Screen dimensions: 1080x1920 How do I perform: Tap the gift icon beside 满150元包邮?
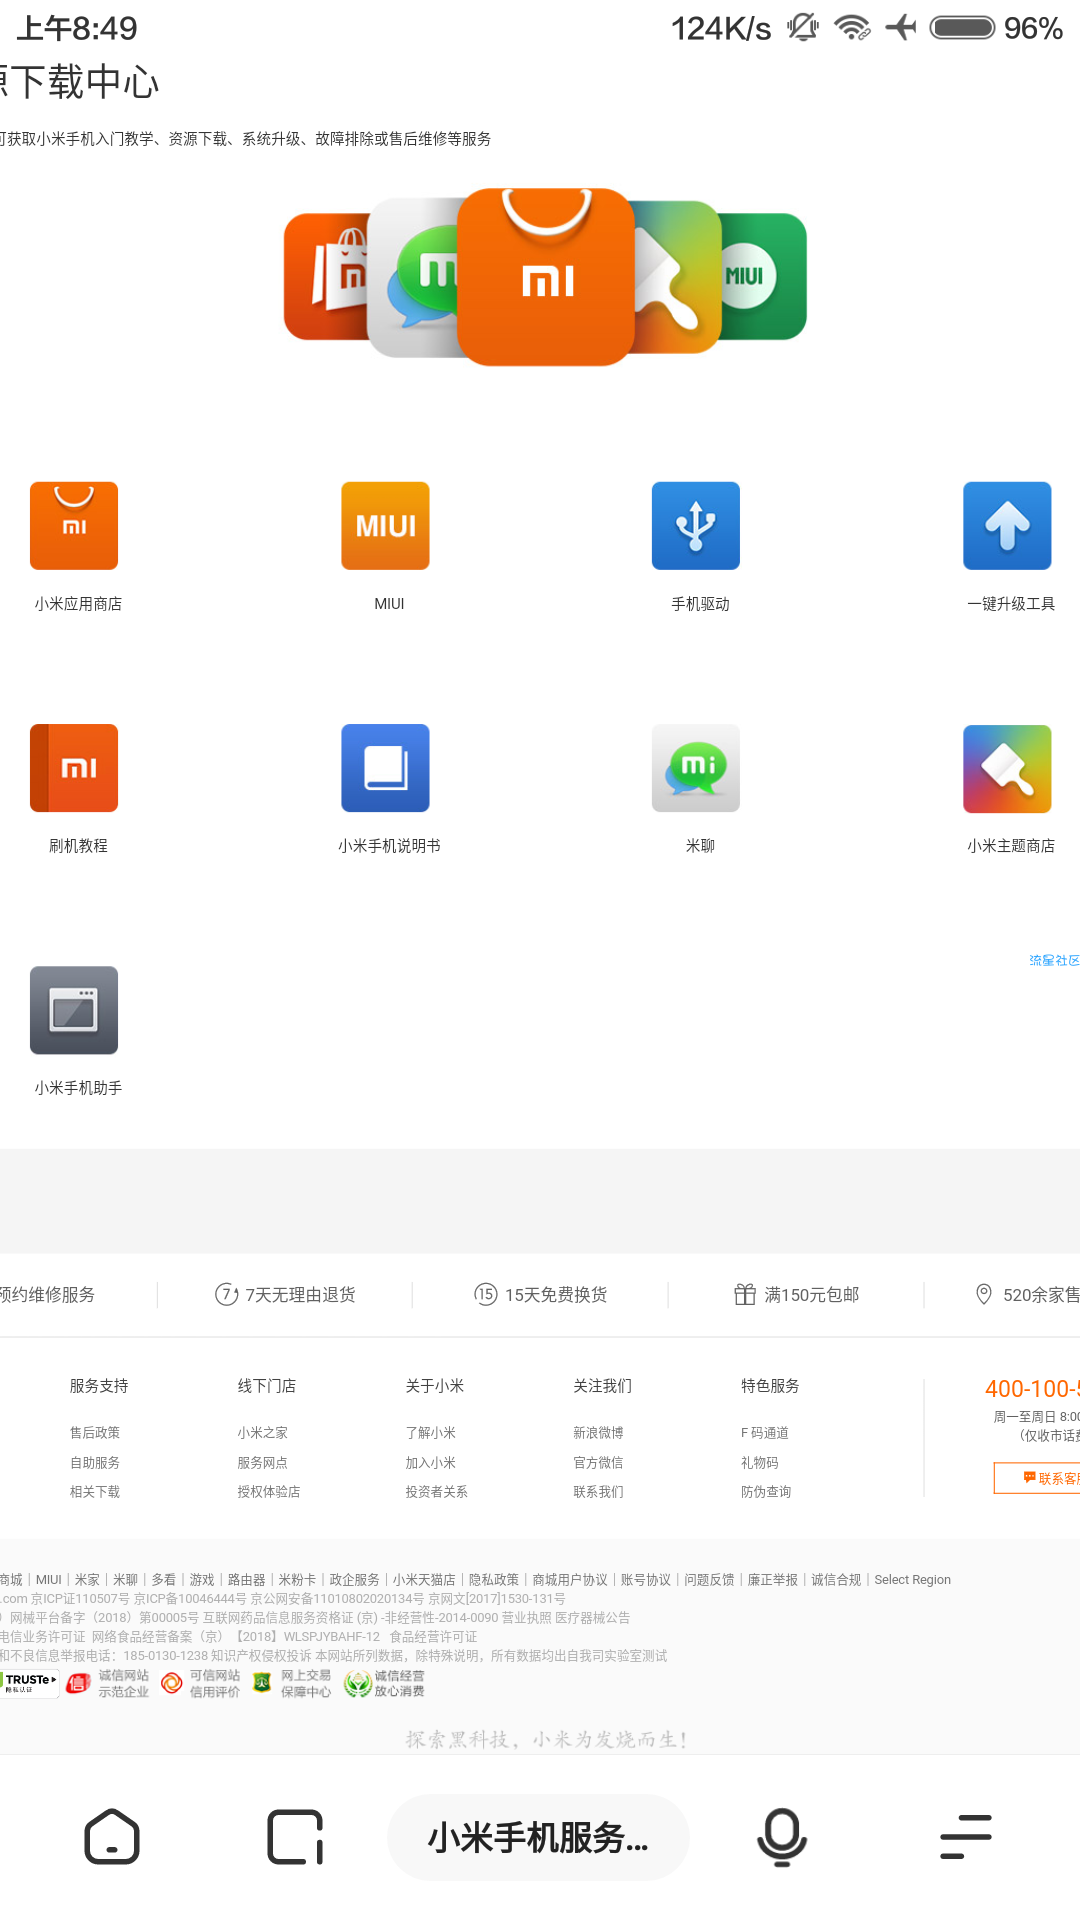tap(745, 1295)
